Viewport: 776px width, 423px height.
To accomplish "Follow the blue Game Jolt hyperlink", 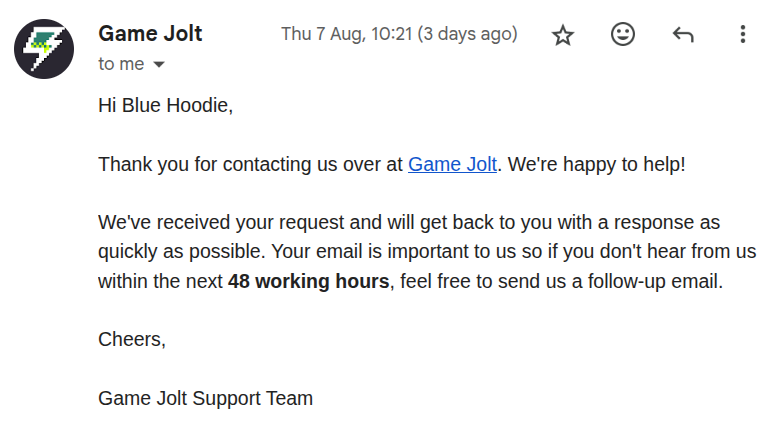I will (x=452, y=164).
